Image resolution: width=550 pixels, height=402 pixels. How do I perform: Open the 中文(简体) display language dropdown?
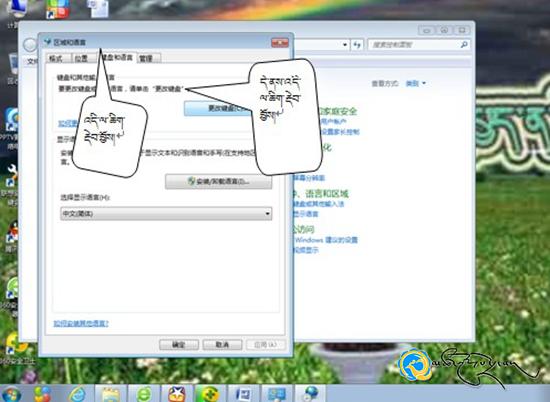tap(166, 213)
